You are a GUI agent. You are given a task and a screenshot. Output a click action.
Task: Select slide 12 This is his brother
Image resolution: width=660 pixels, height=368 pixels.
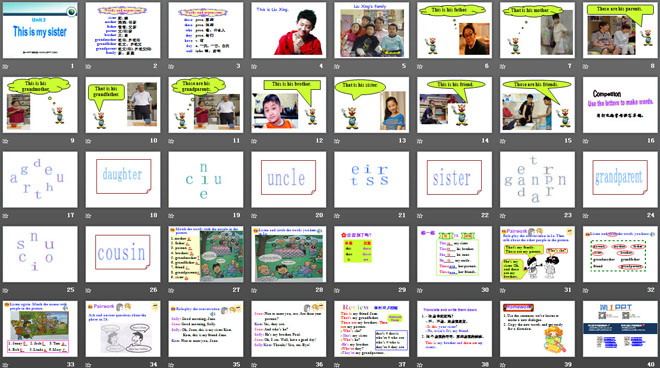(x=289, y=105)
